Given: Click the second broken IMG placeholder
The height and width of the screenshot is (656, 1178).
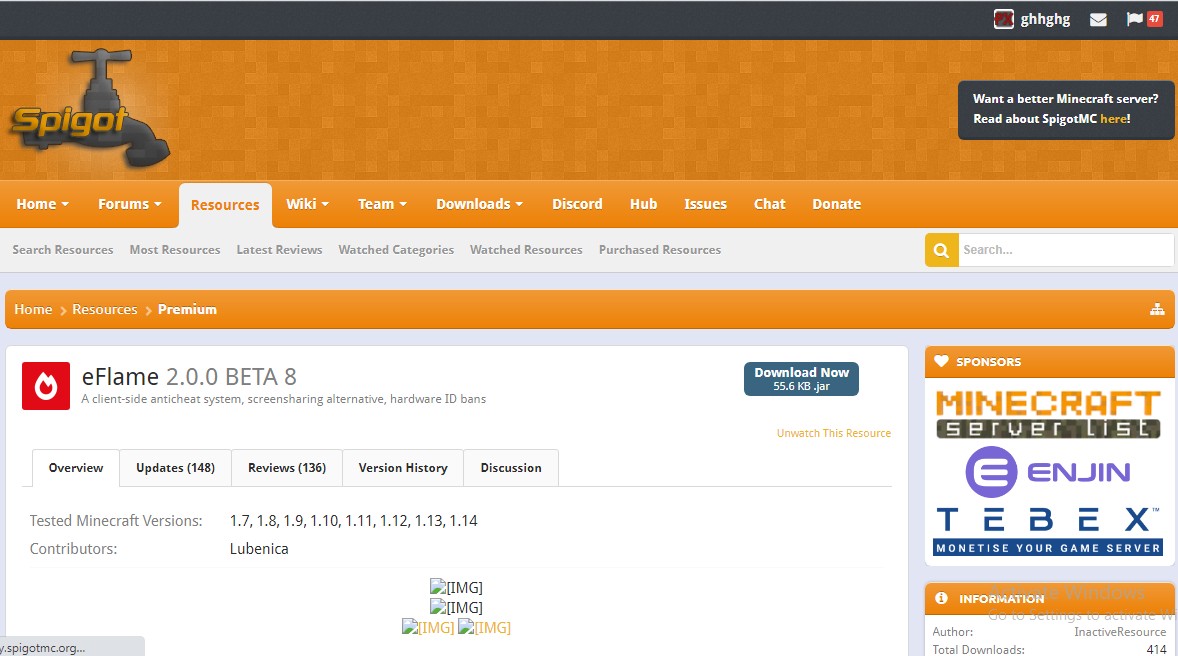Looking at the screenshot, I should (456, 607).
